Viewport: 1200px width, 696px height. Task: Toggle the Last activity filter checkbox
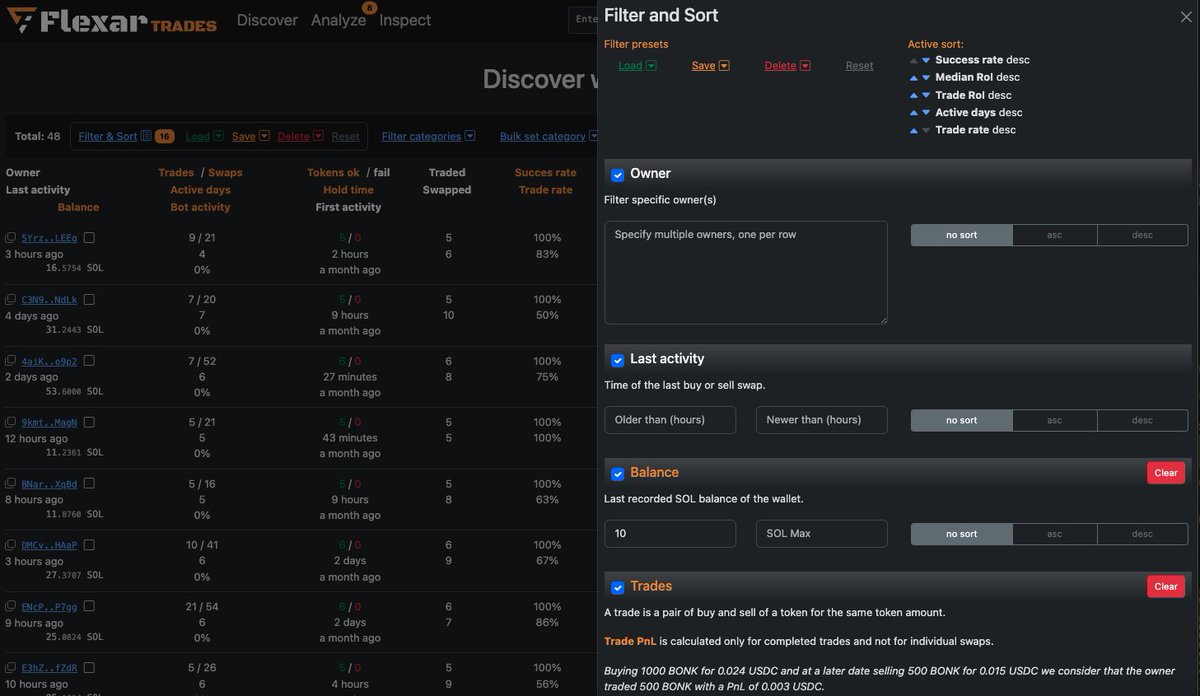coord(618,360)
